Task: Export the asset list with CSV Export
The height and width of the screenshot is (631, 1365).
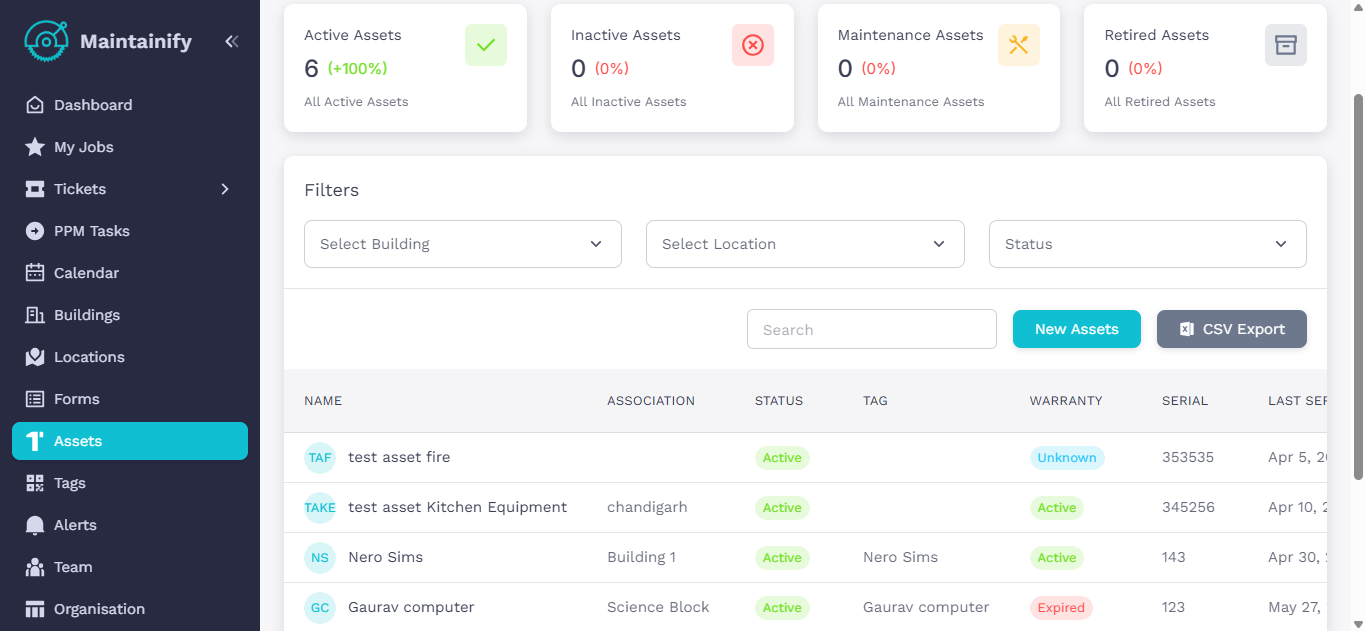Action: click(1231, 329)
